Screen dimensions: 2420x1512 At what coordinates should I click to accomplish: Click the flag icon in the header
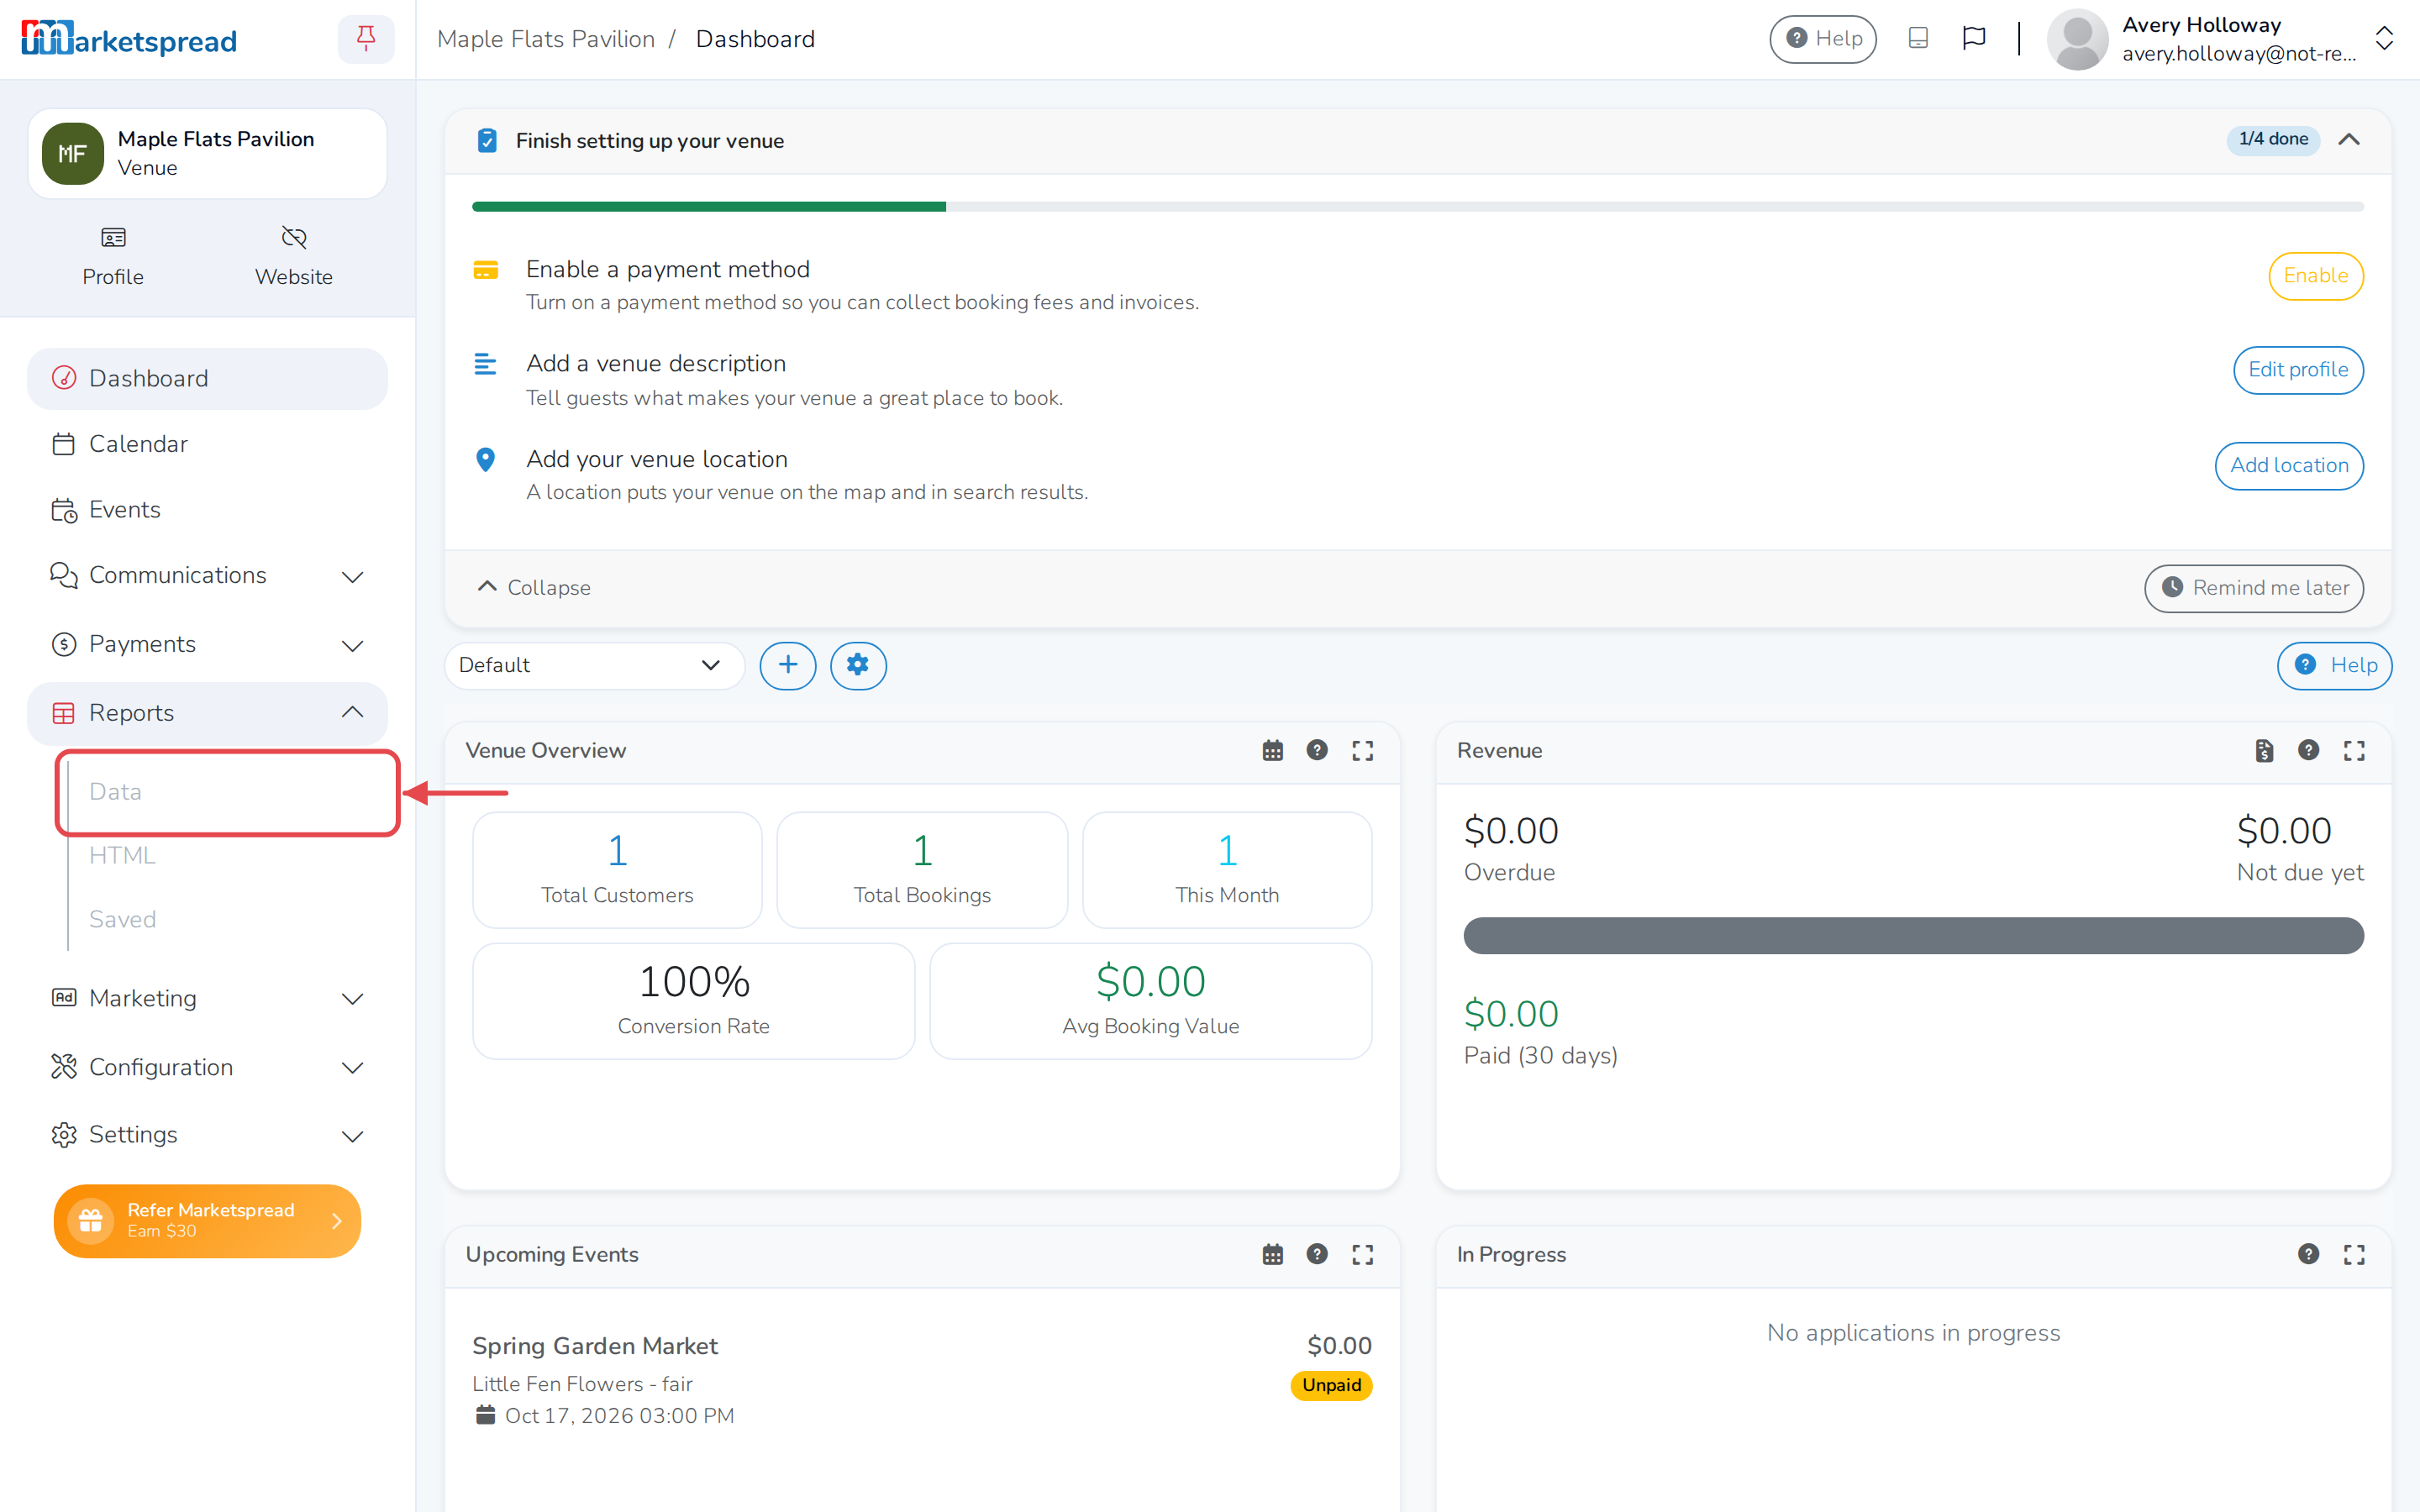pos(1973,38)
